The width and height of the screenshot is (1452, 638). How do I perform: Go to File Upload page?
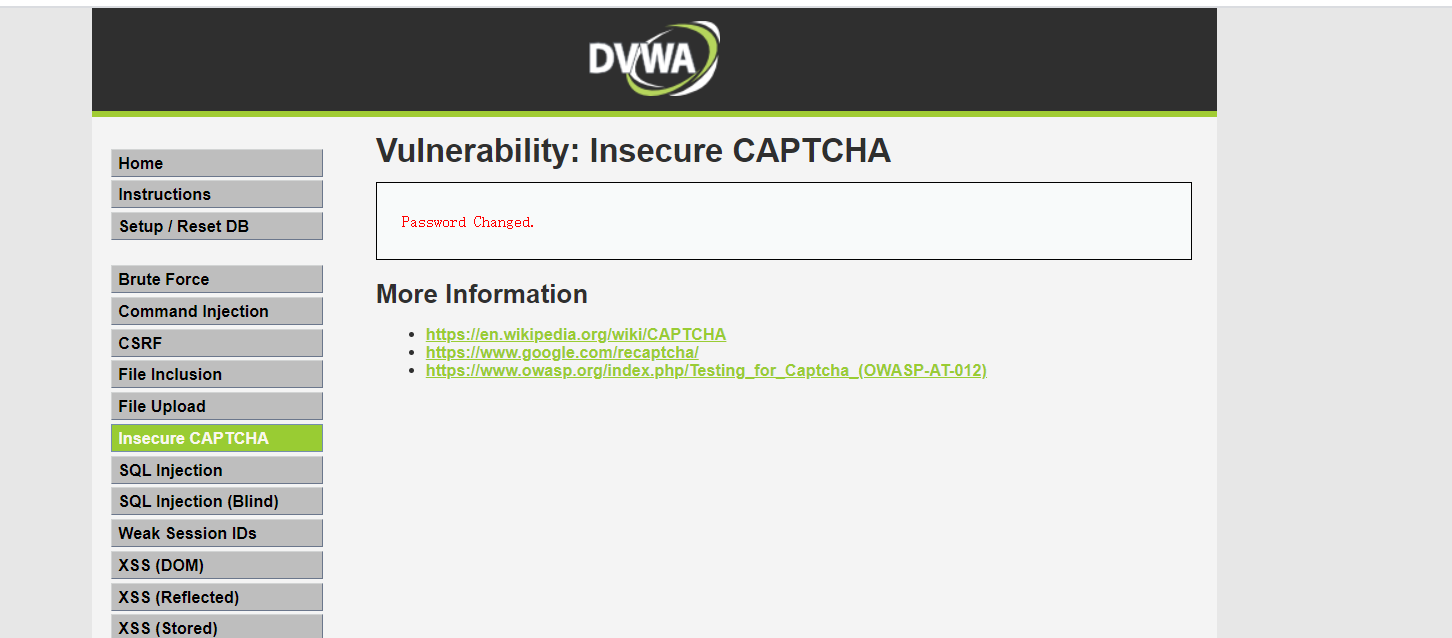tap(216, 406)
